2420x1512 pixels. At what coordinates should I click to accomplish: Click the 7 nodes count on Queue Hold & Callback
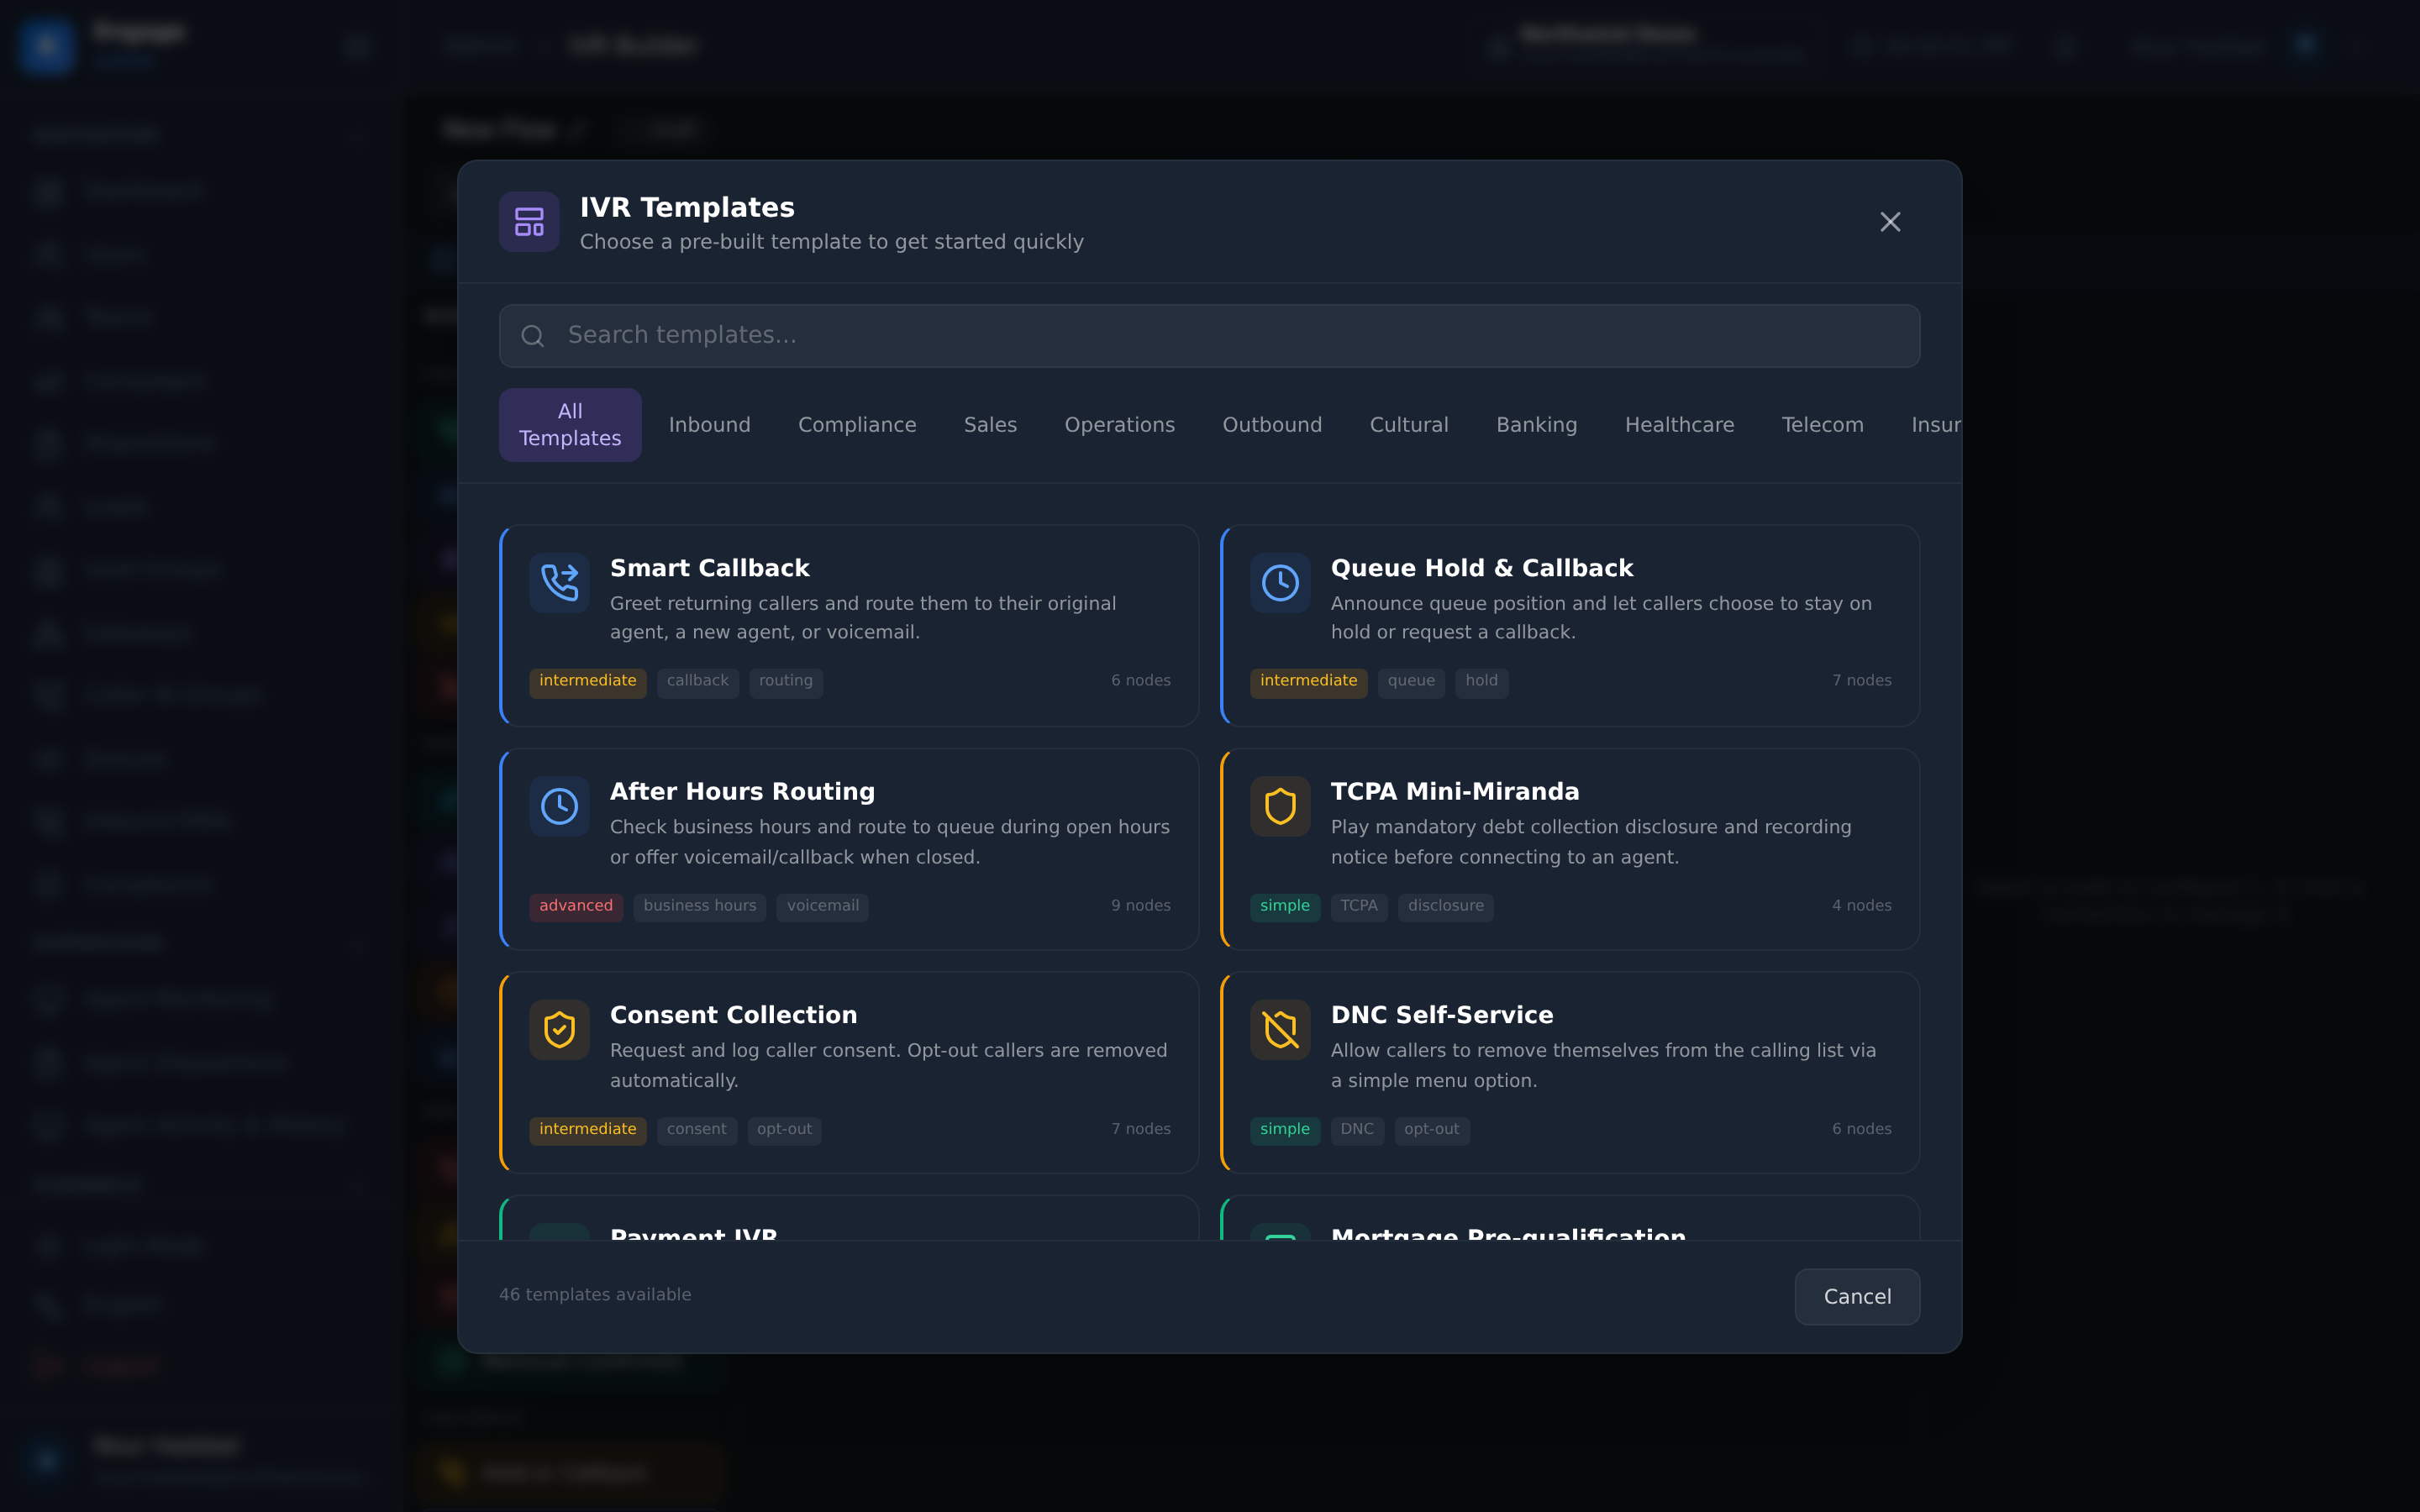[x=1861, y=681]
